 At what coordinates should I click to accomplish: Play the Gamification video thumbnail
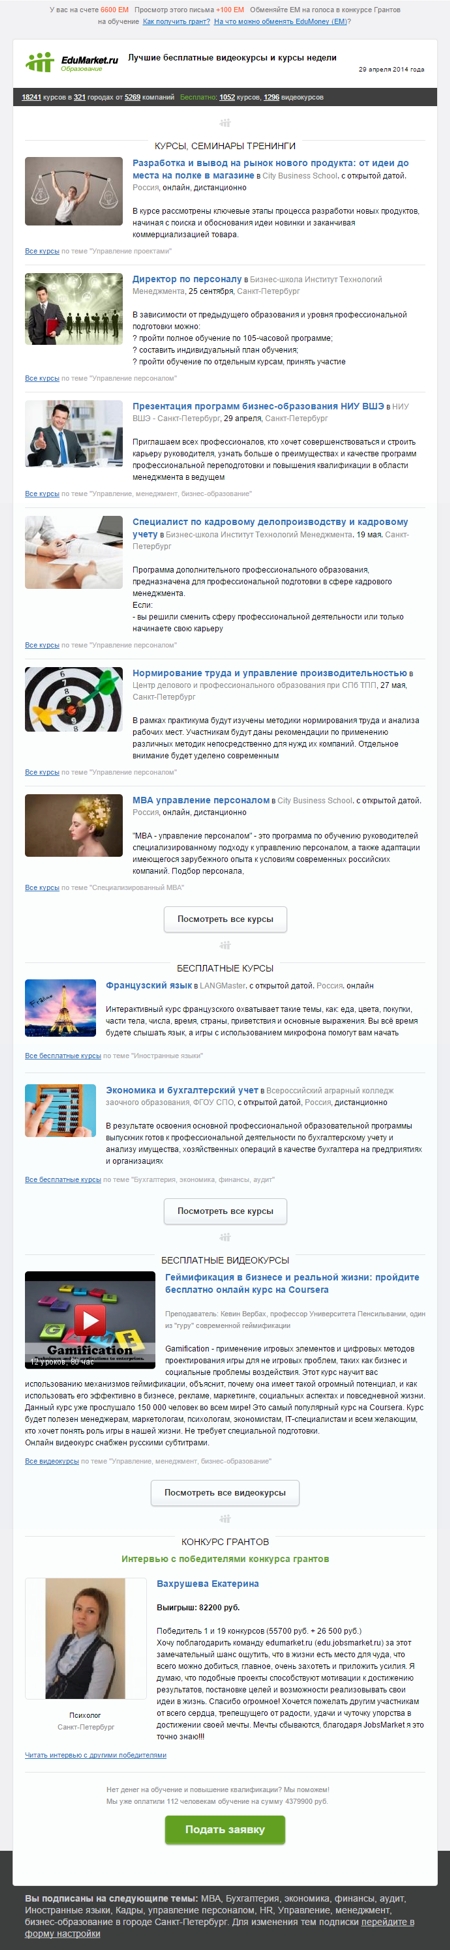tap(90, 1320)
